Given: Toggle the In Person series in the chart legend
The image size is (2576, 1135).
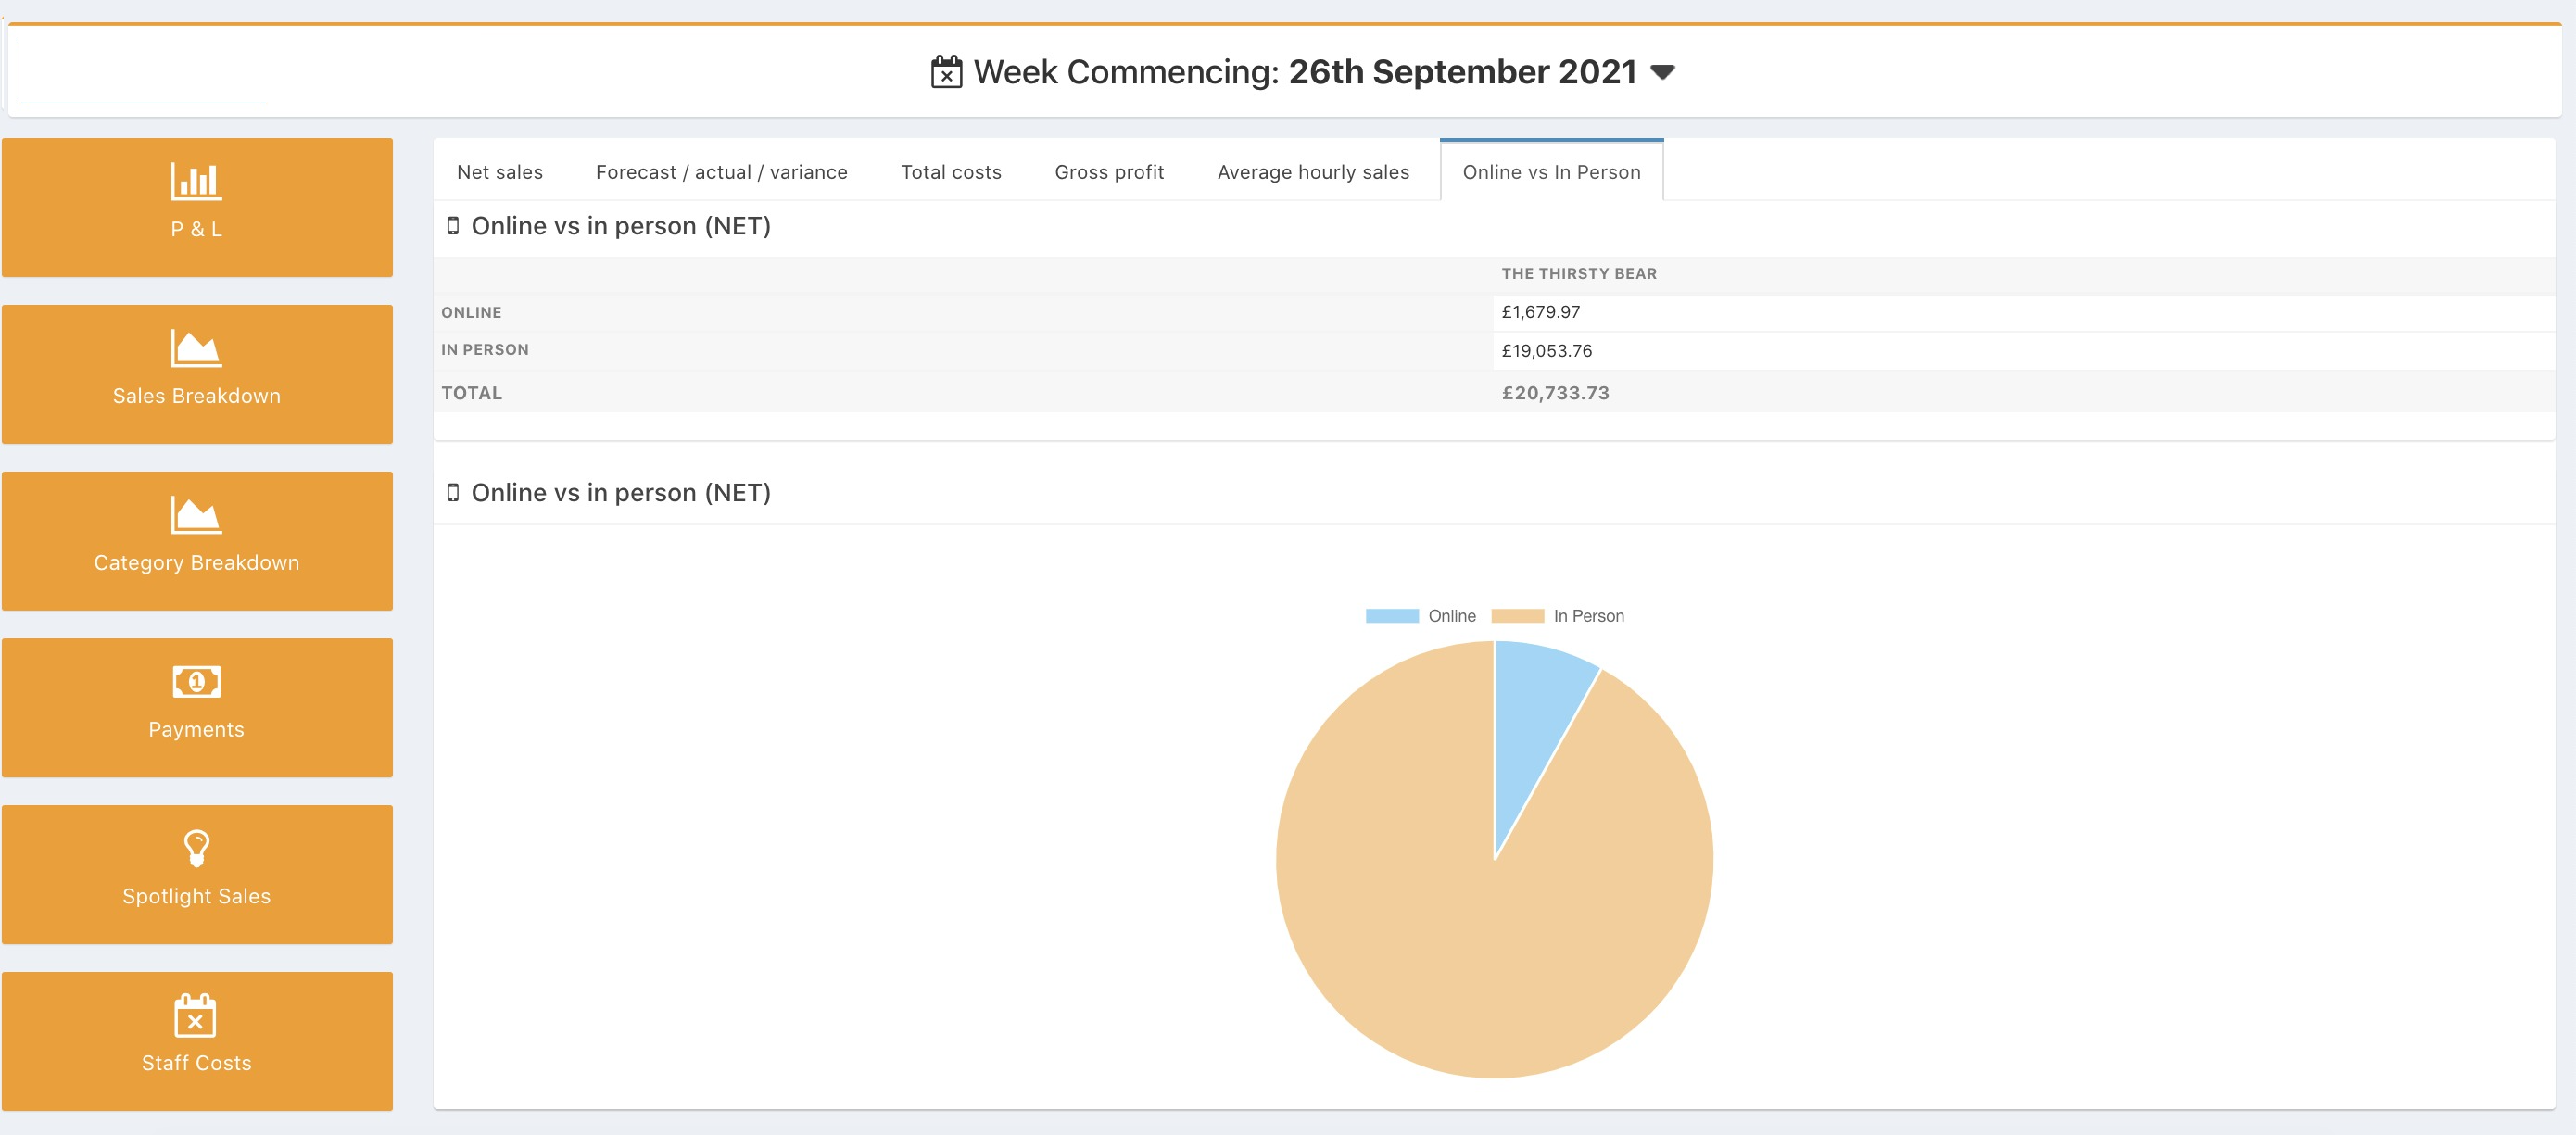Looking at the screenshot, I should pyautogui.click(x=1557, y=616).
